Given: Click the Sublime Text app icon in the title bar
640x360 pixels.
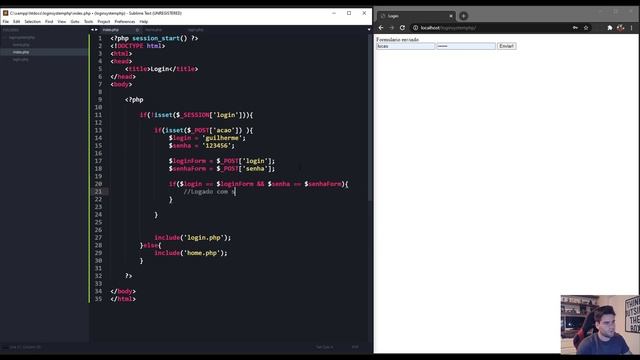Looking at the screenshot, I should pos(5,13).
